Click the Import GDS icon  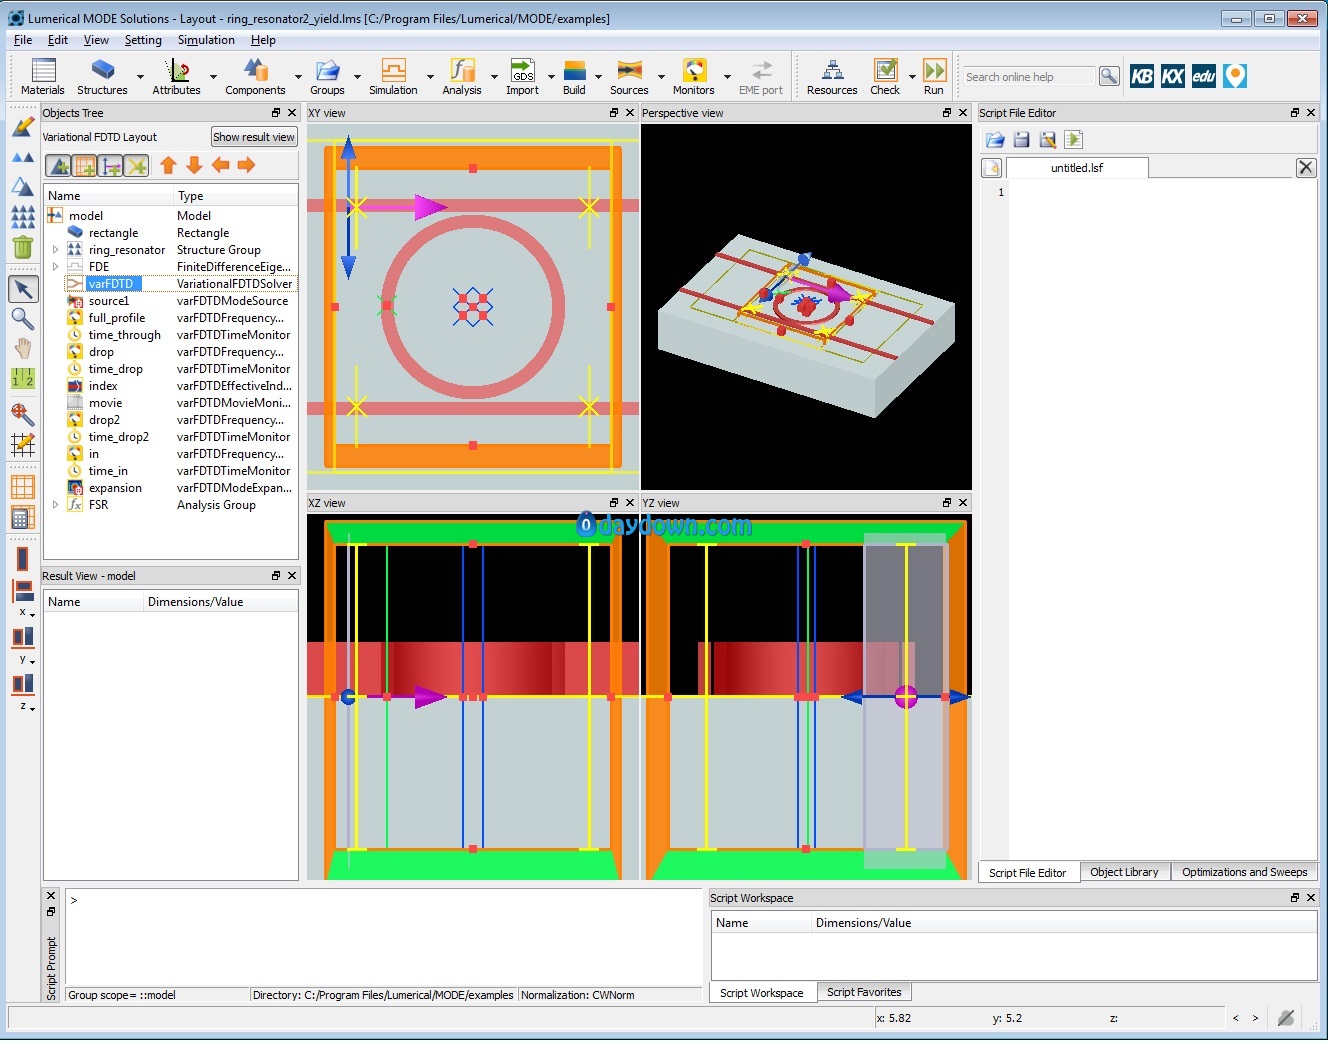tap(522, 70)
